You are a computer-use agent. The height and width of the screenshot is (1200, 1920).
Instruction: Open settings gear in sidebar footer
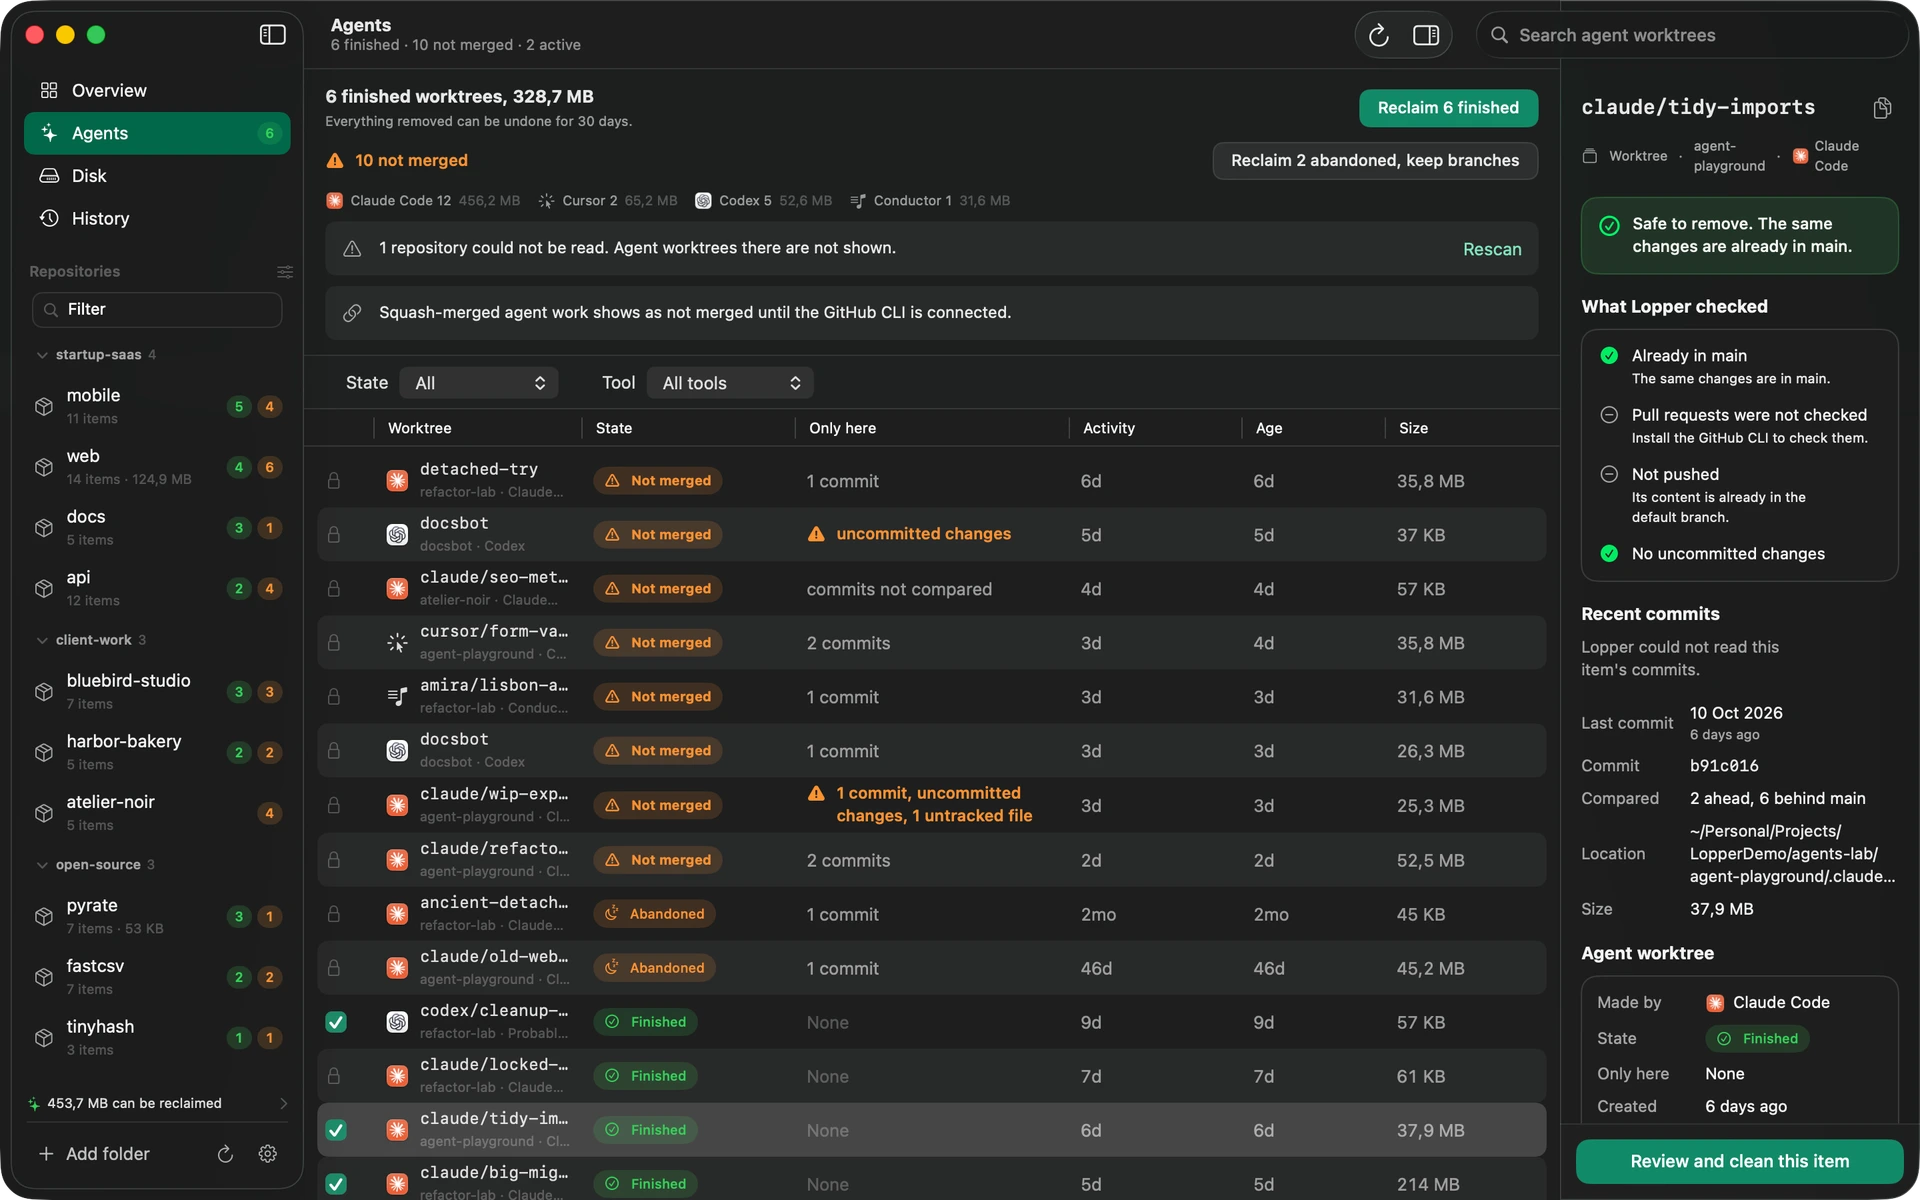267,1154
